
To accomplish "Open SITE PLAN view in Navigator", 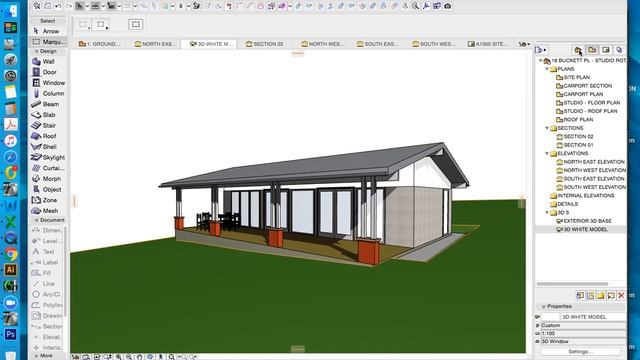I will click(573, 77).
